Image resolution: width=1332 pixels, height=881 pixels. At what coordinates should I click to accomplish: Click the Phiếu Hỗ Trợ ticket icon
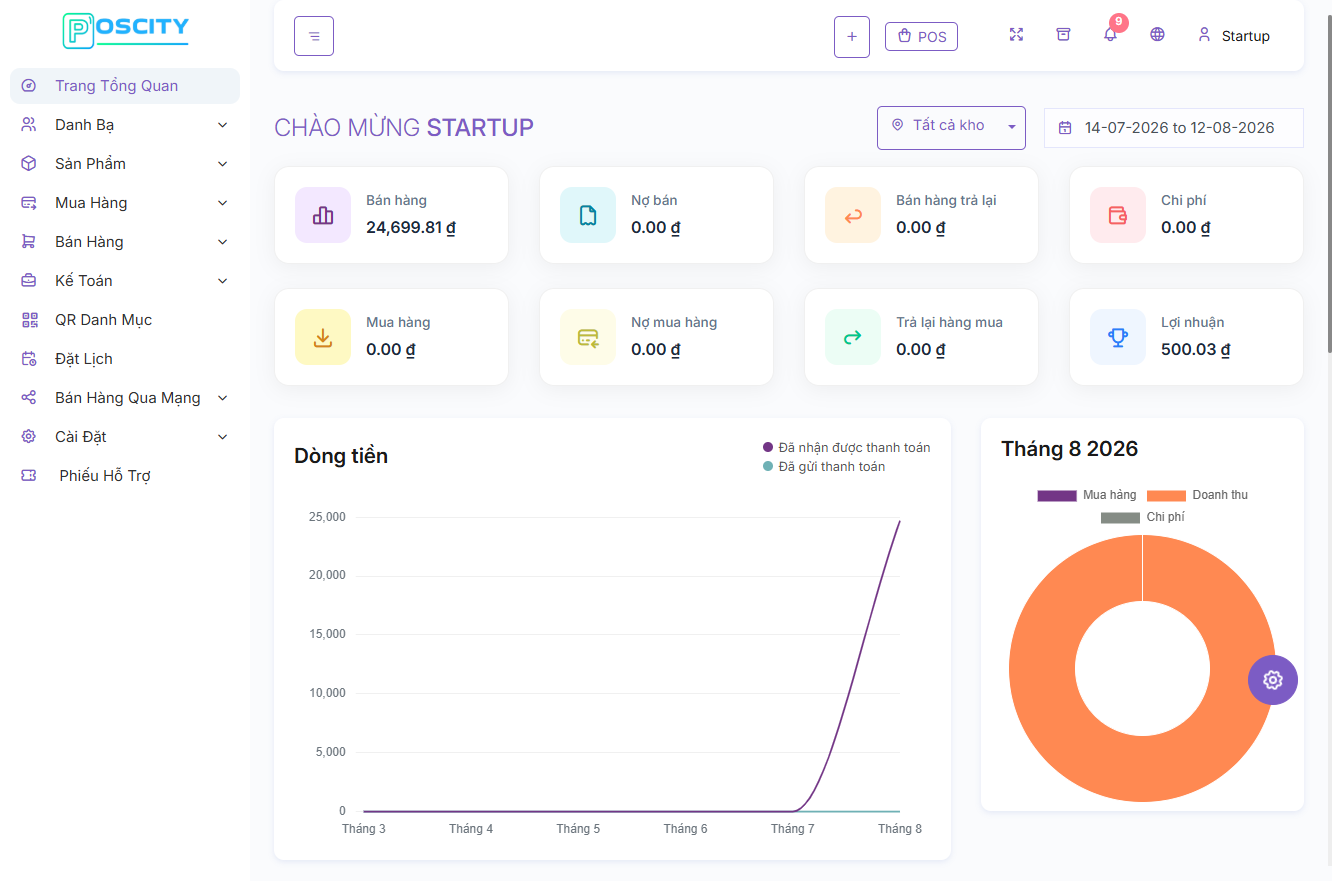pyautogui.click(x=29, y=476)
